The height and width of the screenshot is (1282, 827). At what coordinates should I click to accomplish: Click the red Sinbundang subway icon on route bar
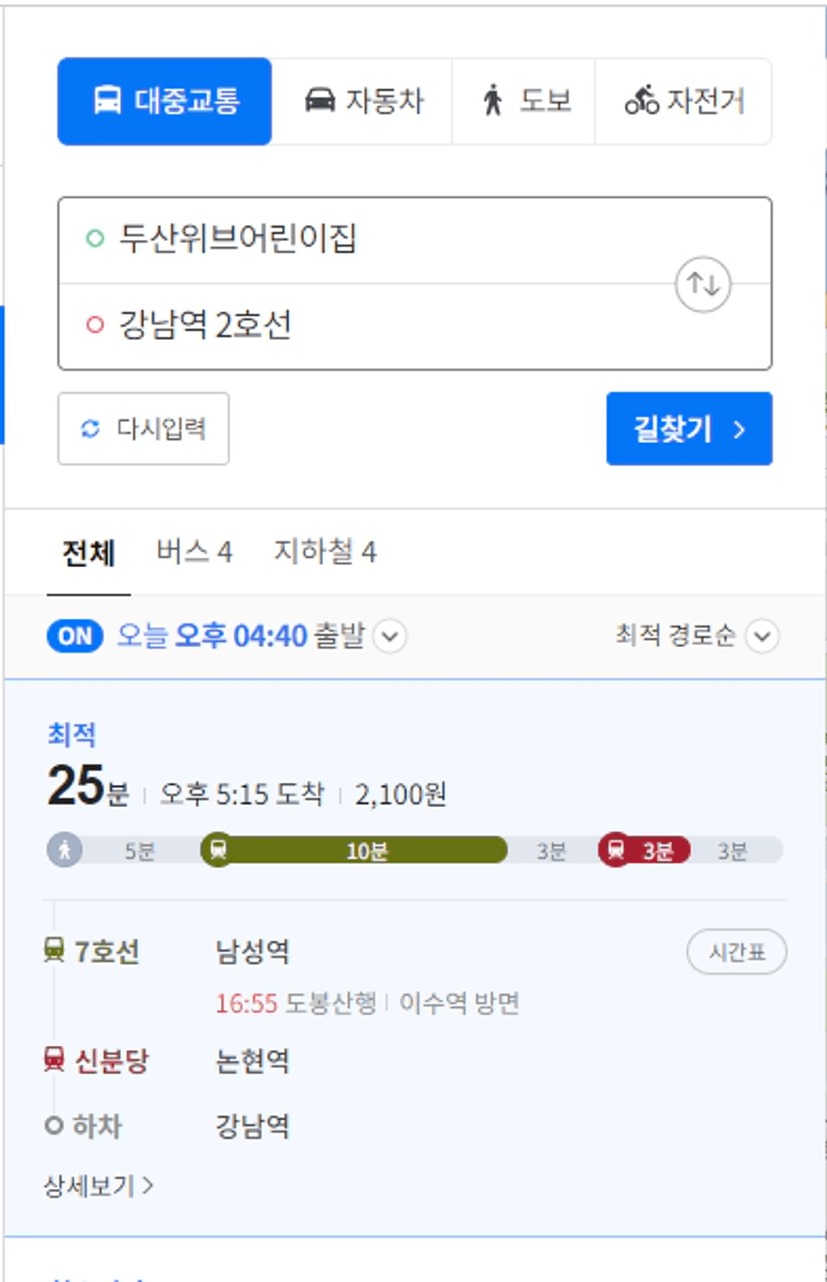(x=615, y=850)
